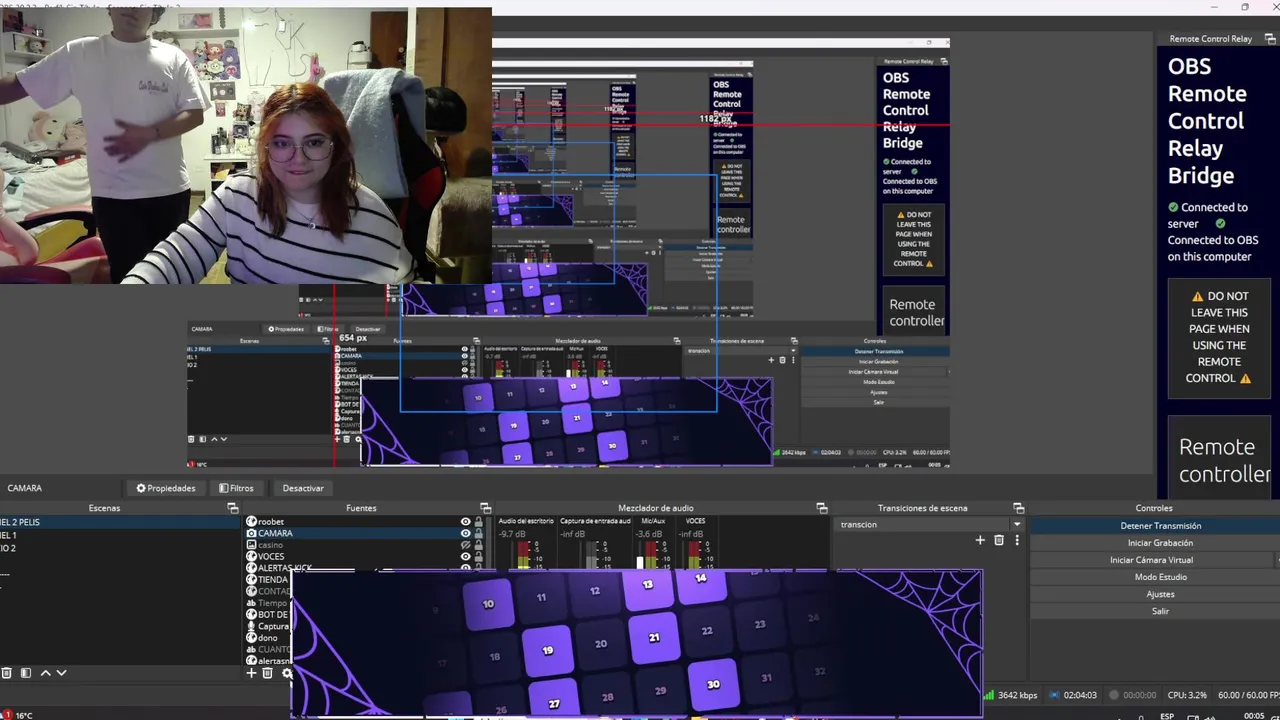1280x720 pixels.
Task: Delete the current scene transition
Action: click(x=998, y=540)
